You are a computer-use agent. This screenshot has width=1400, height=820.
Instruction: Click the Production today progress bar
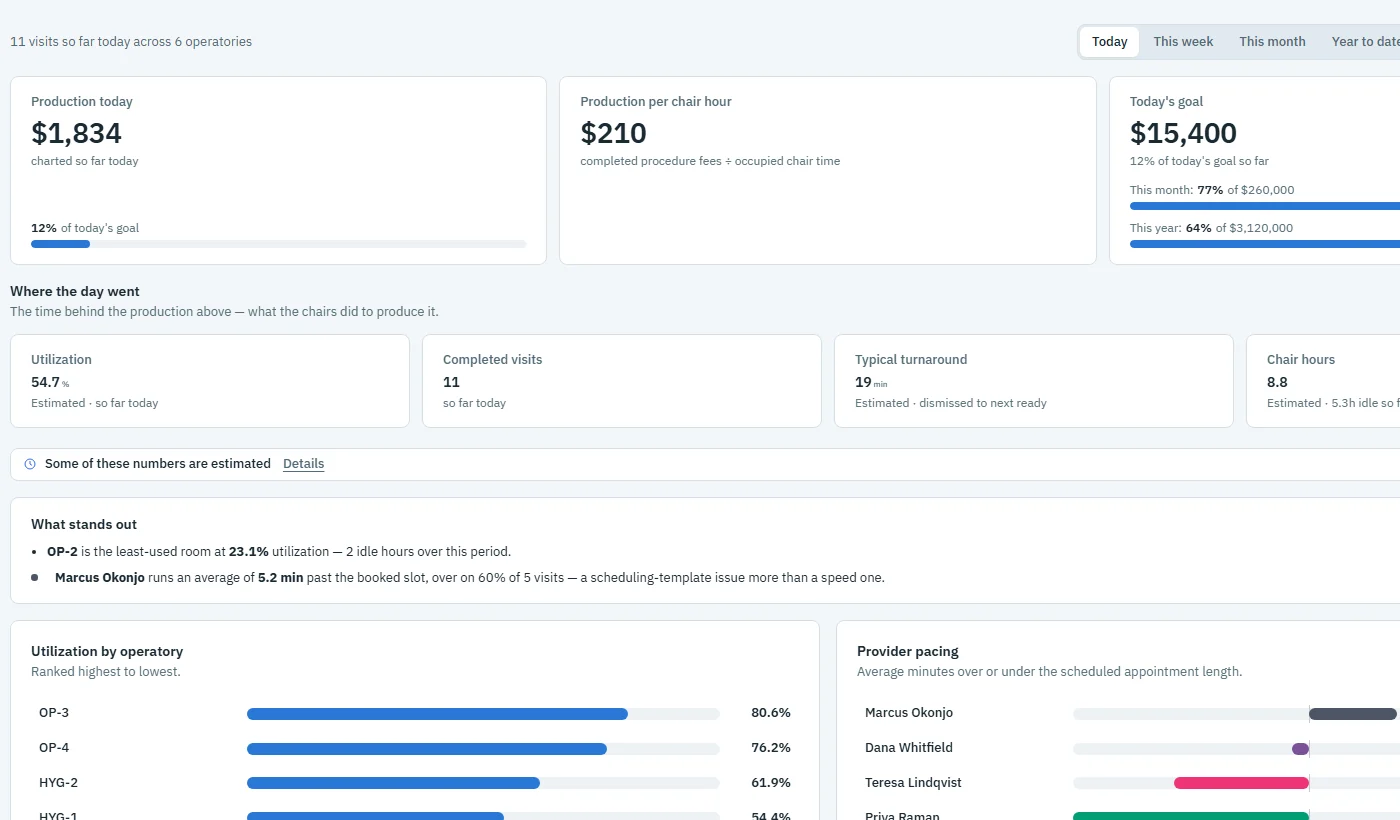tap(278, 244)
